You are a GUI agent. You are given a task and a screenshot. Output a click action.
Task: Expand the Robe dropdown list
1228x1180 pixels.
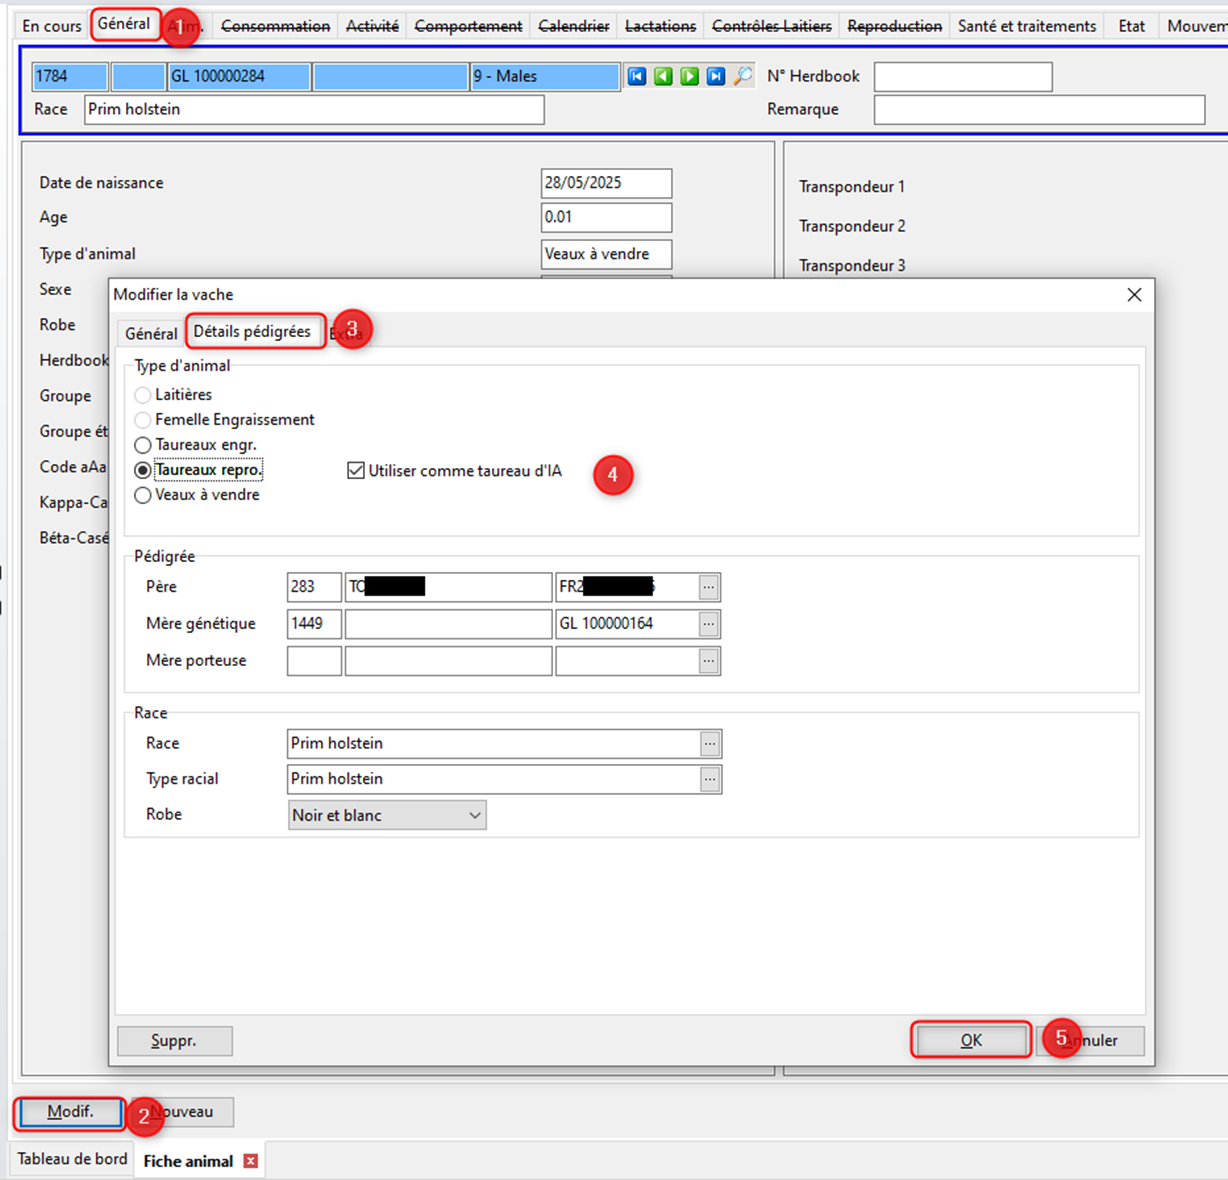coord(475,816)
